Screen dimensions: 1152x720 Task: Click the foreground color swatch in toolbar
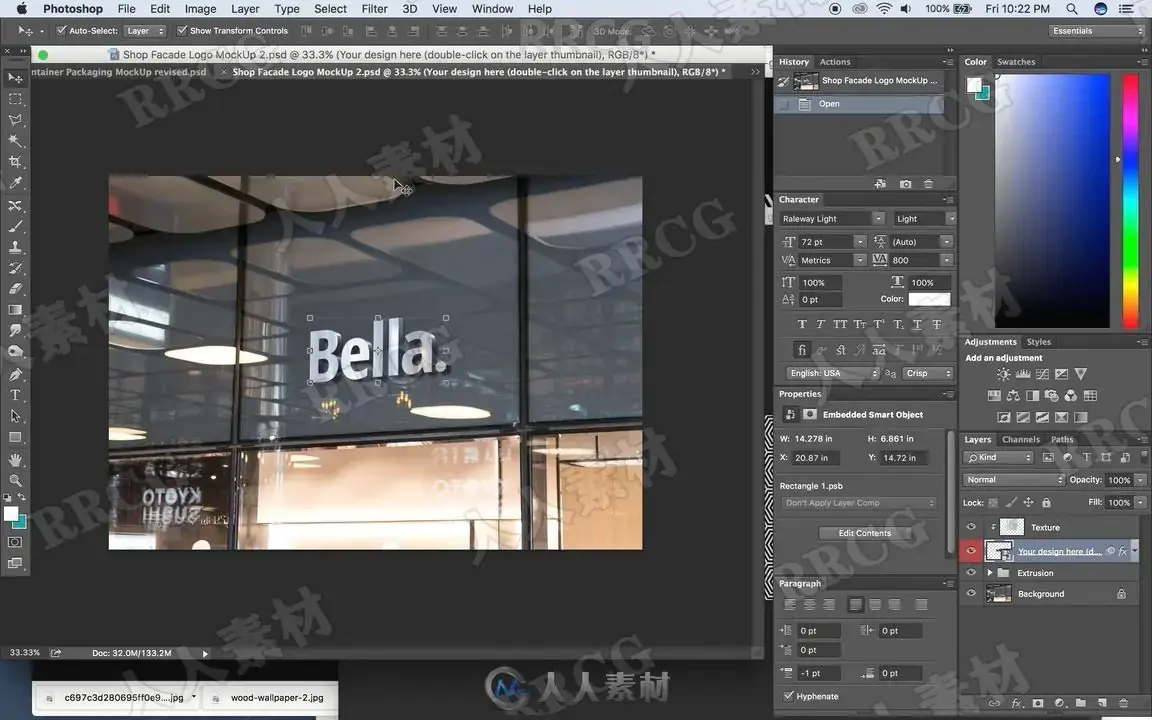coord(11,514)
